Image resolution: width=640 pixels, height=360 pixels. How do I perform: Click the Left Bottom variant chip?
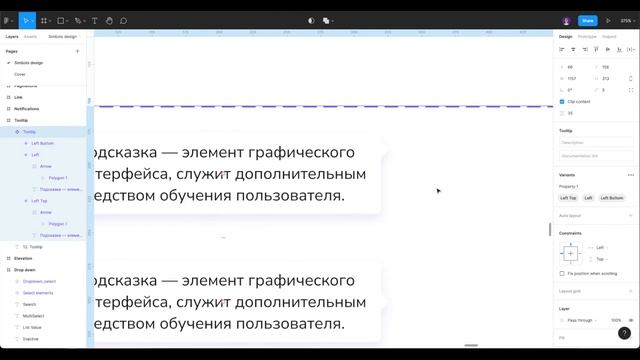[612, 198]
